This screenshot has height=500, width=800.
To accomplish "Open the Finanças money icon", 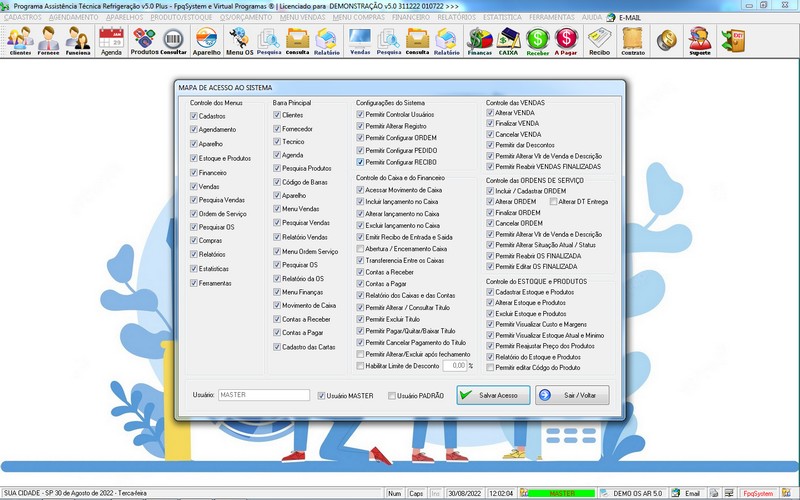I will click(x=480, y=41).
